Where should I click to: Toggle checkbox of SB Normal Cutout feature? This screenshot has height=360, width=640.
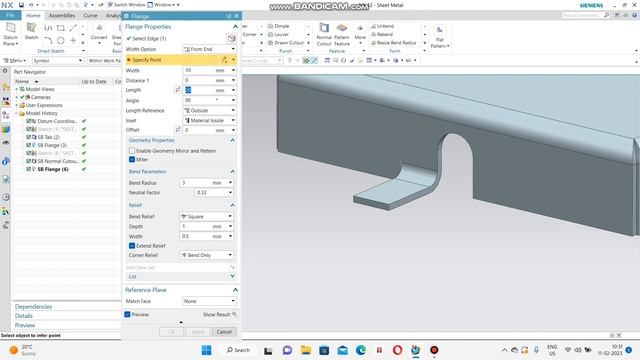pyautogui.click(x=29, y=161)
